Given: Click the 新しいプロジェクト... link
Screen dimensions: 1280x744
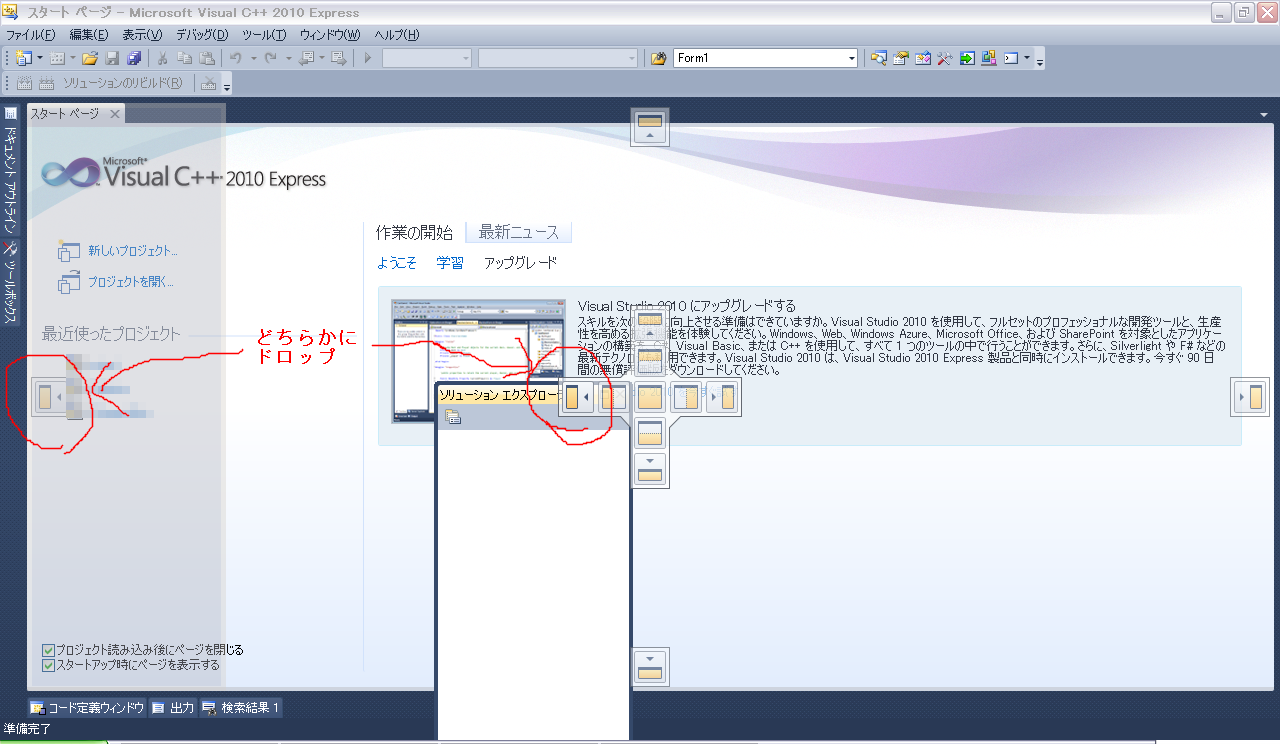Looking at the screenshot, I should point(133,251).
